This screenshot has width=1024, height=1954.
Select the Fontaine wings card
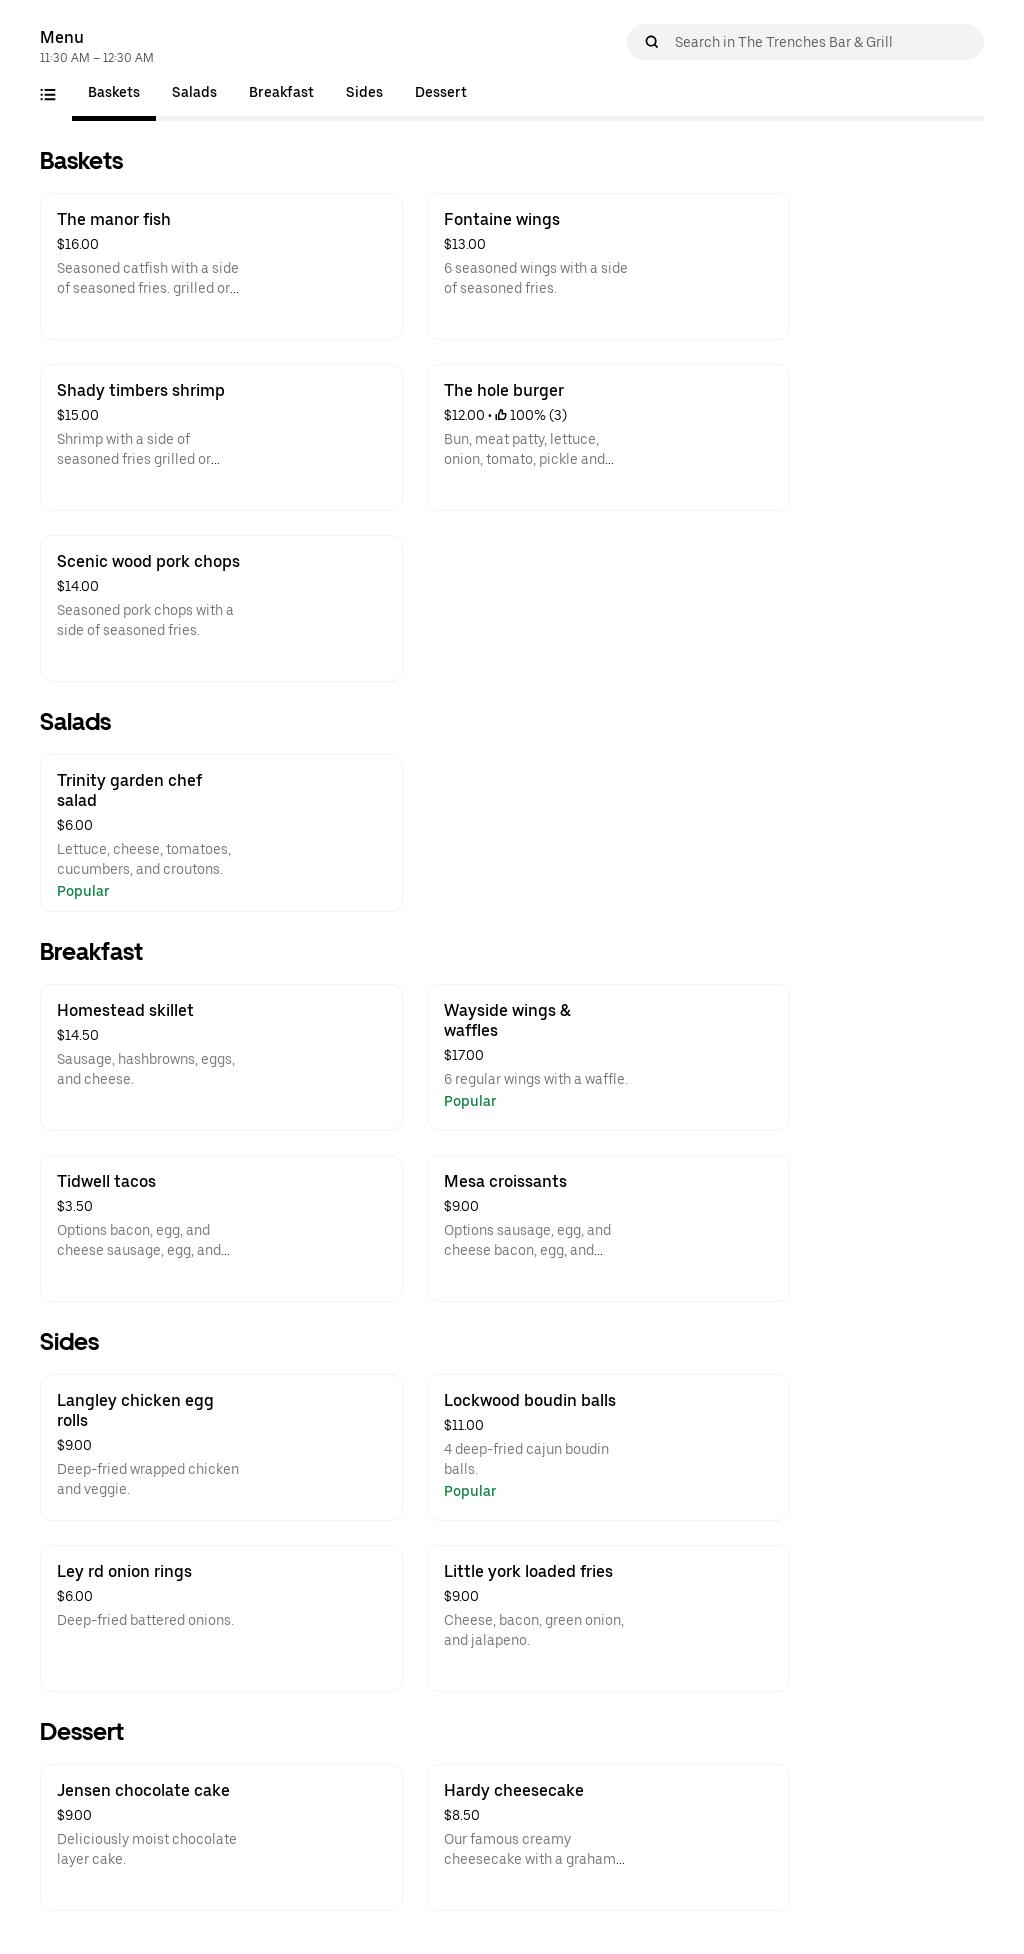point(608,266)
